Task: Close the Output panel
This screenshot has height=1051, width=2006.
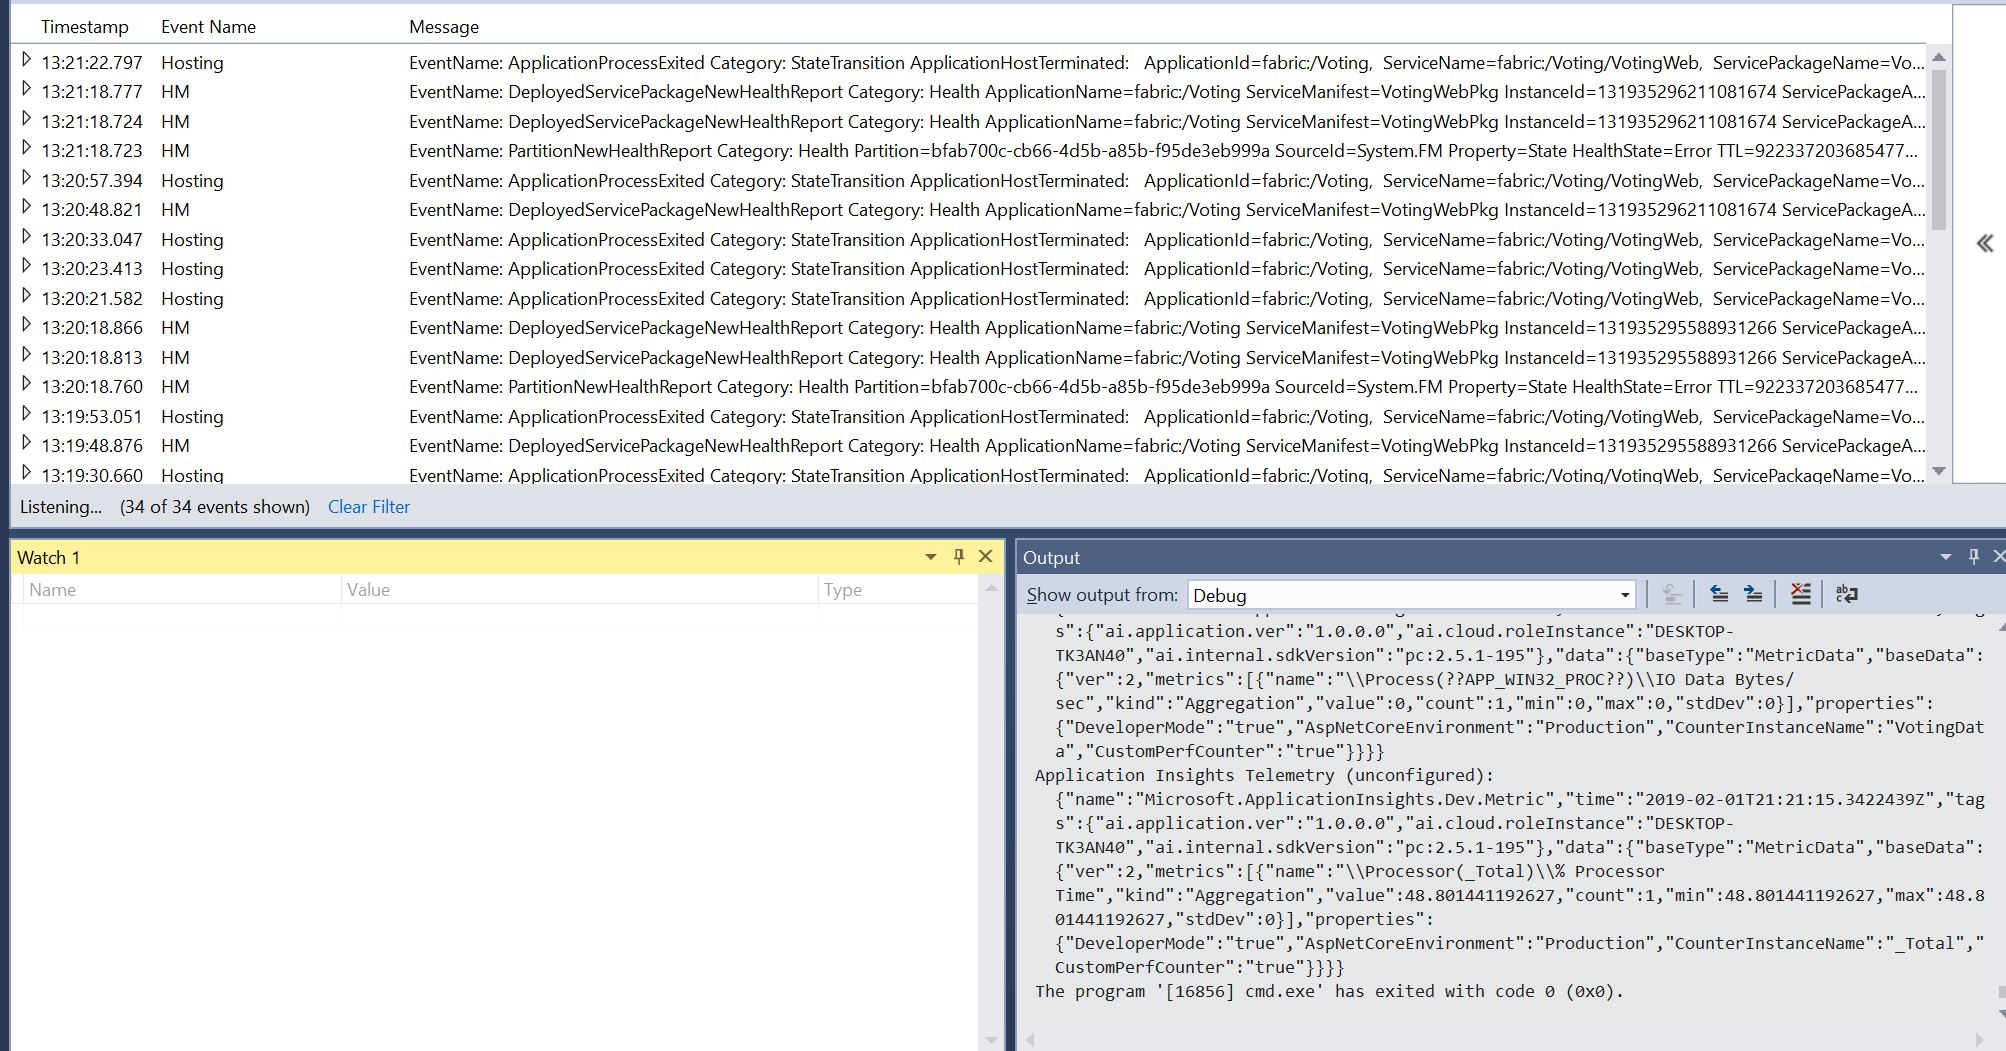Action: [1998, 557]
